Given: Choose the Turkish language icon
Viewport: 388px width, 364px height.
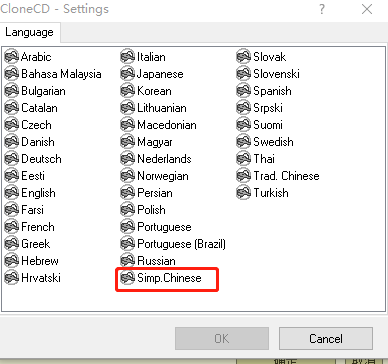Looking at the screenshot, I should pos(243,193).
